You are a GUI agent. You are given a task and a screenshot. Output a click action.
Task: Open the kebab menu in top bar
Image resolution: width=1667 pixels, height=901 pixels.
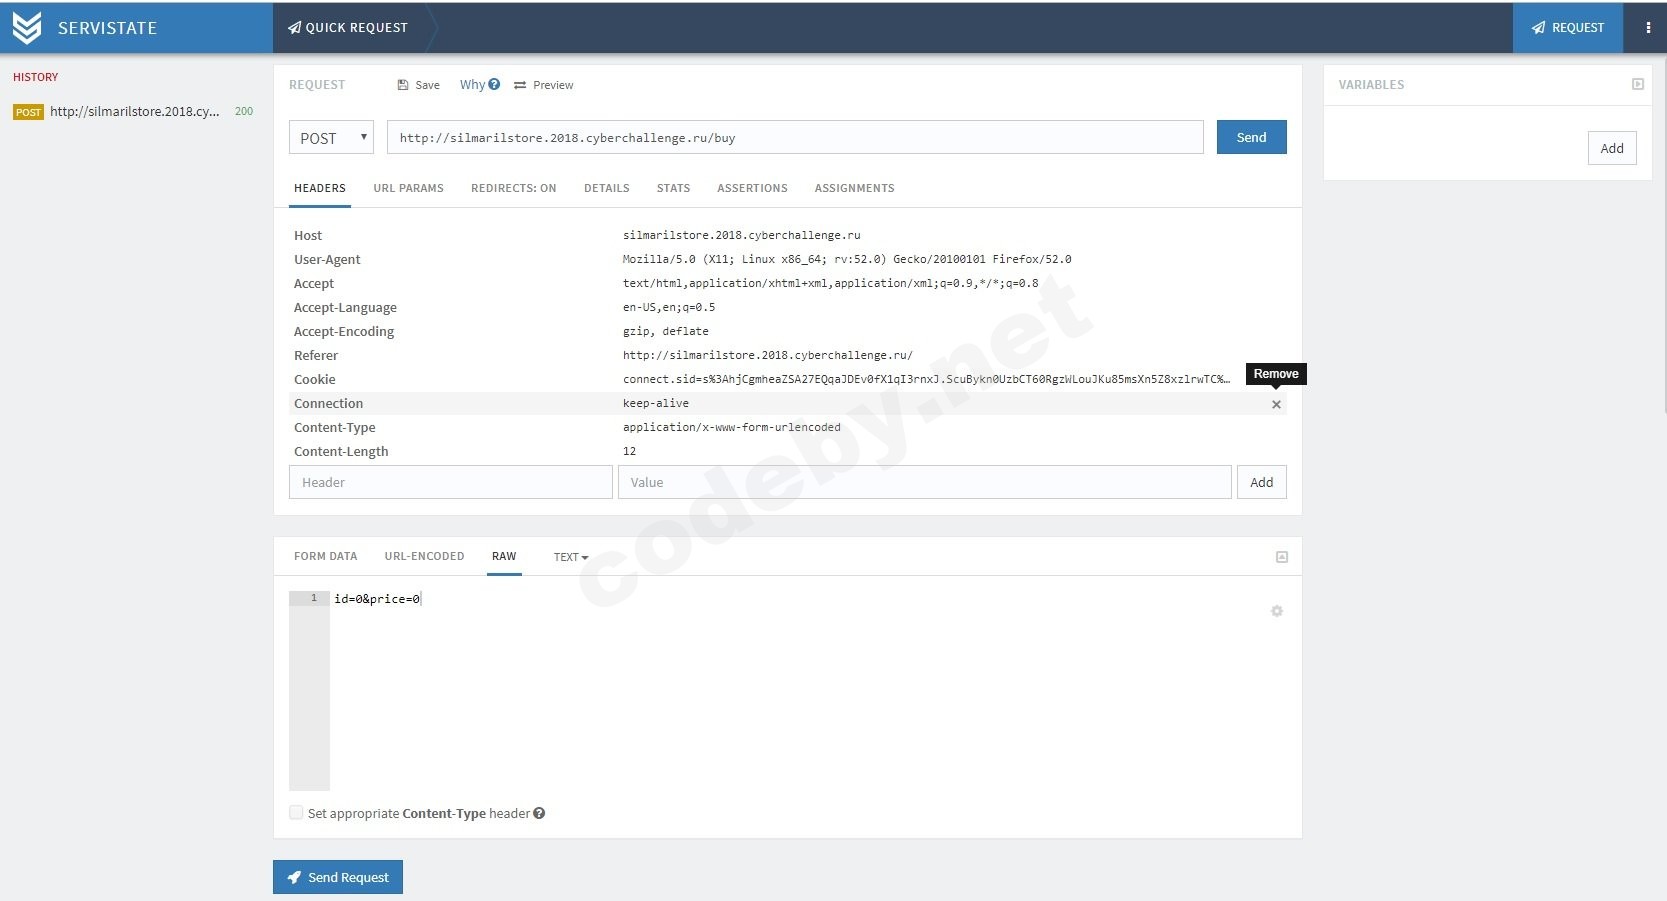coord(1648,28)
